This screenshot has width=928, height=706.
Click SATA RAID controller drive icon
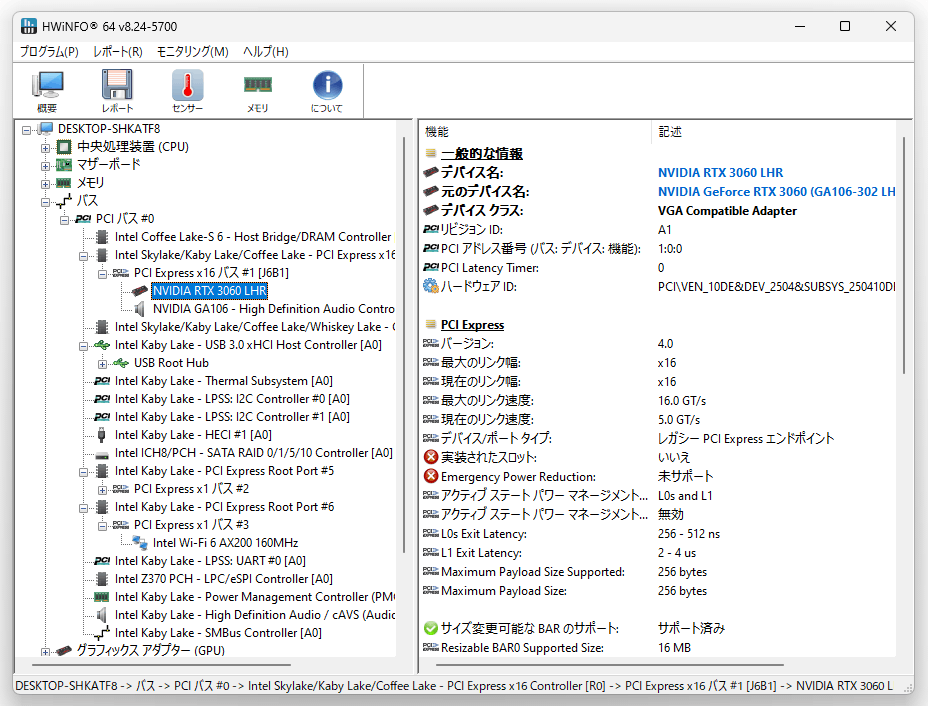[x=102, y=455]
